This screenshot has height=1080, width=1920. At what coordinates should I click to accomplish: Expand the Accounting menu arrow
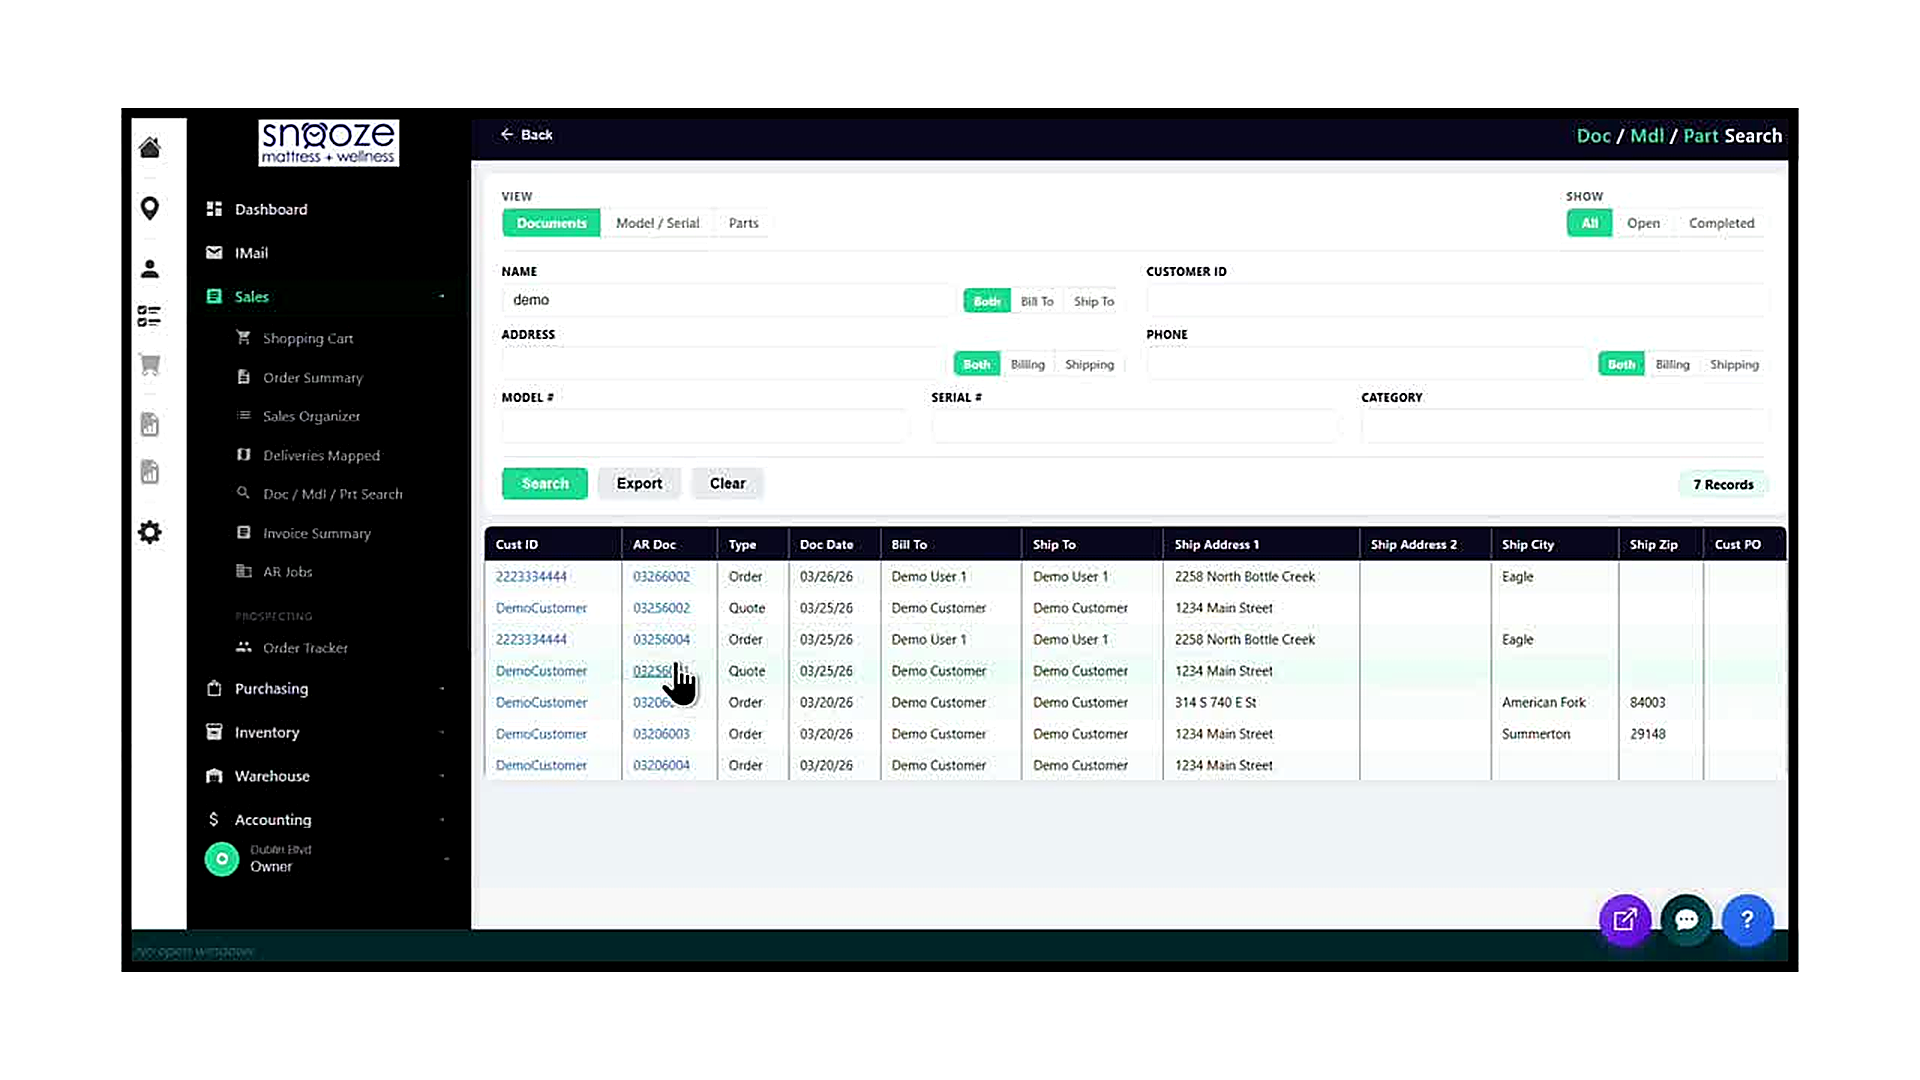442,819
